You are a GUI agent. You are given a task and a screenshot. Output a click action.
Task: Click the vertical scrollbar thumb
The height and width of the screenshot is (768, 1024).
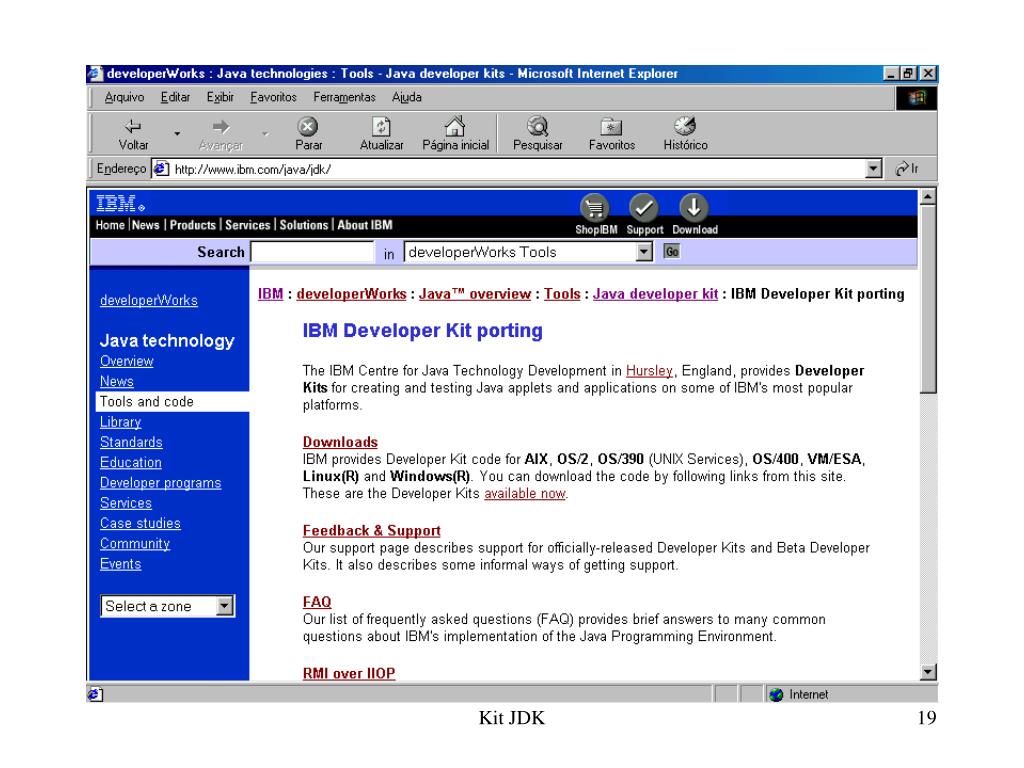(x=927, y=299)
